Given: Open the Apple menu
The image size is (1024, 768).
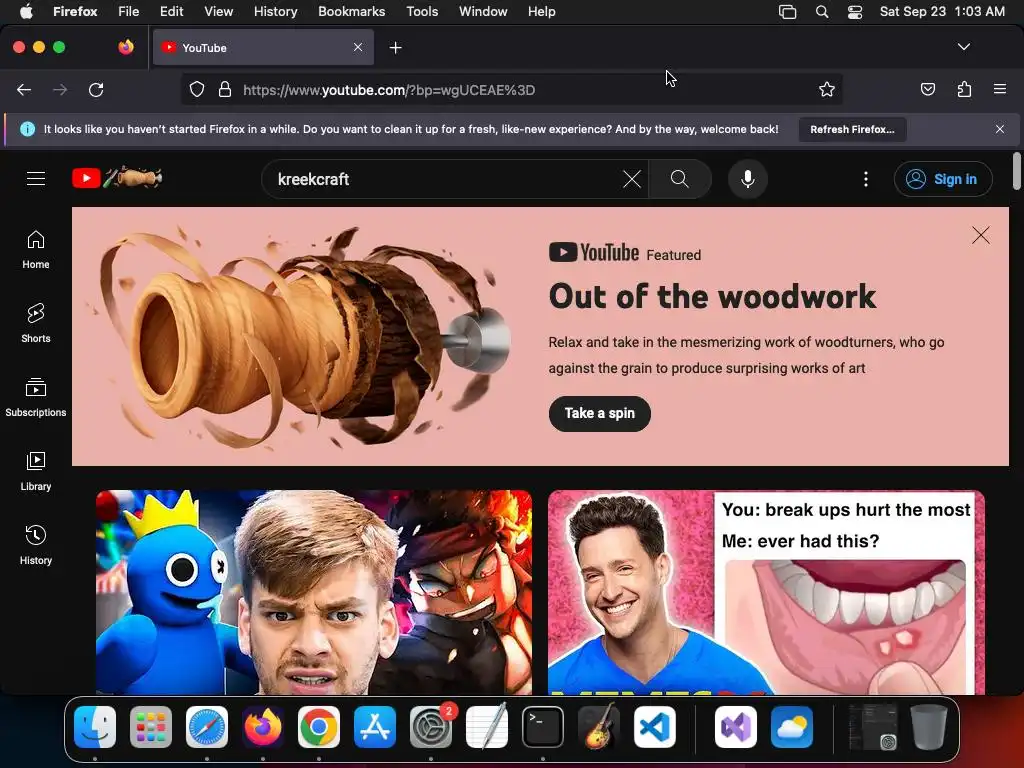Looking at the screenshot, I should 26,12.
